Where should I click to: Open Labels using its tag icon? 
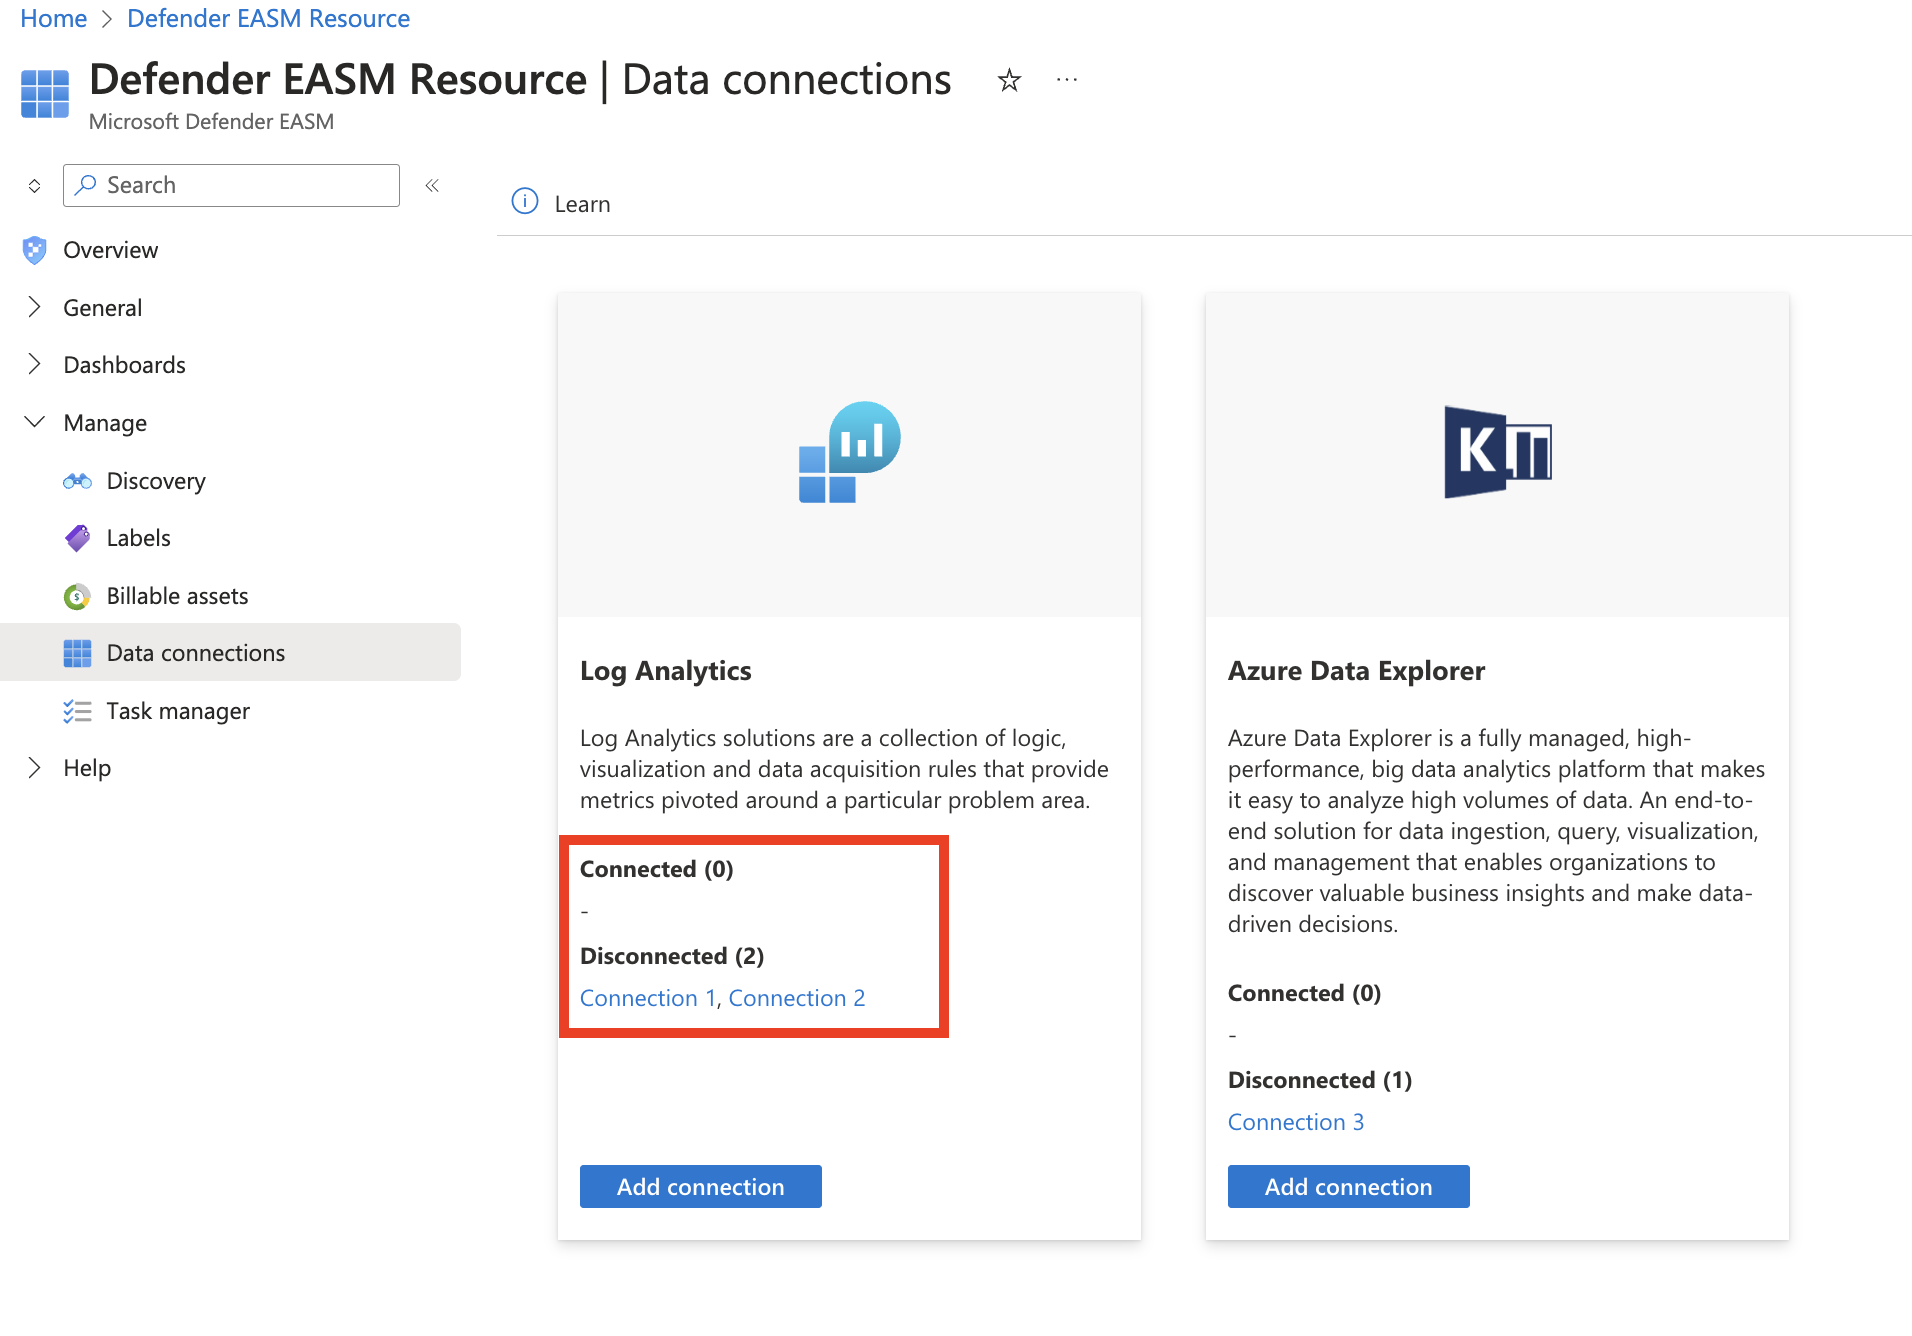[77, 537]
